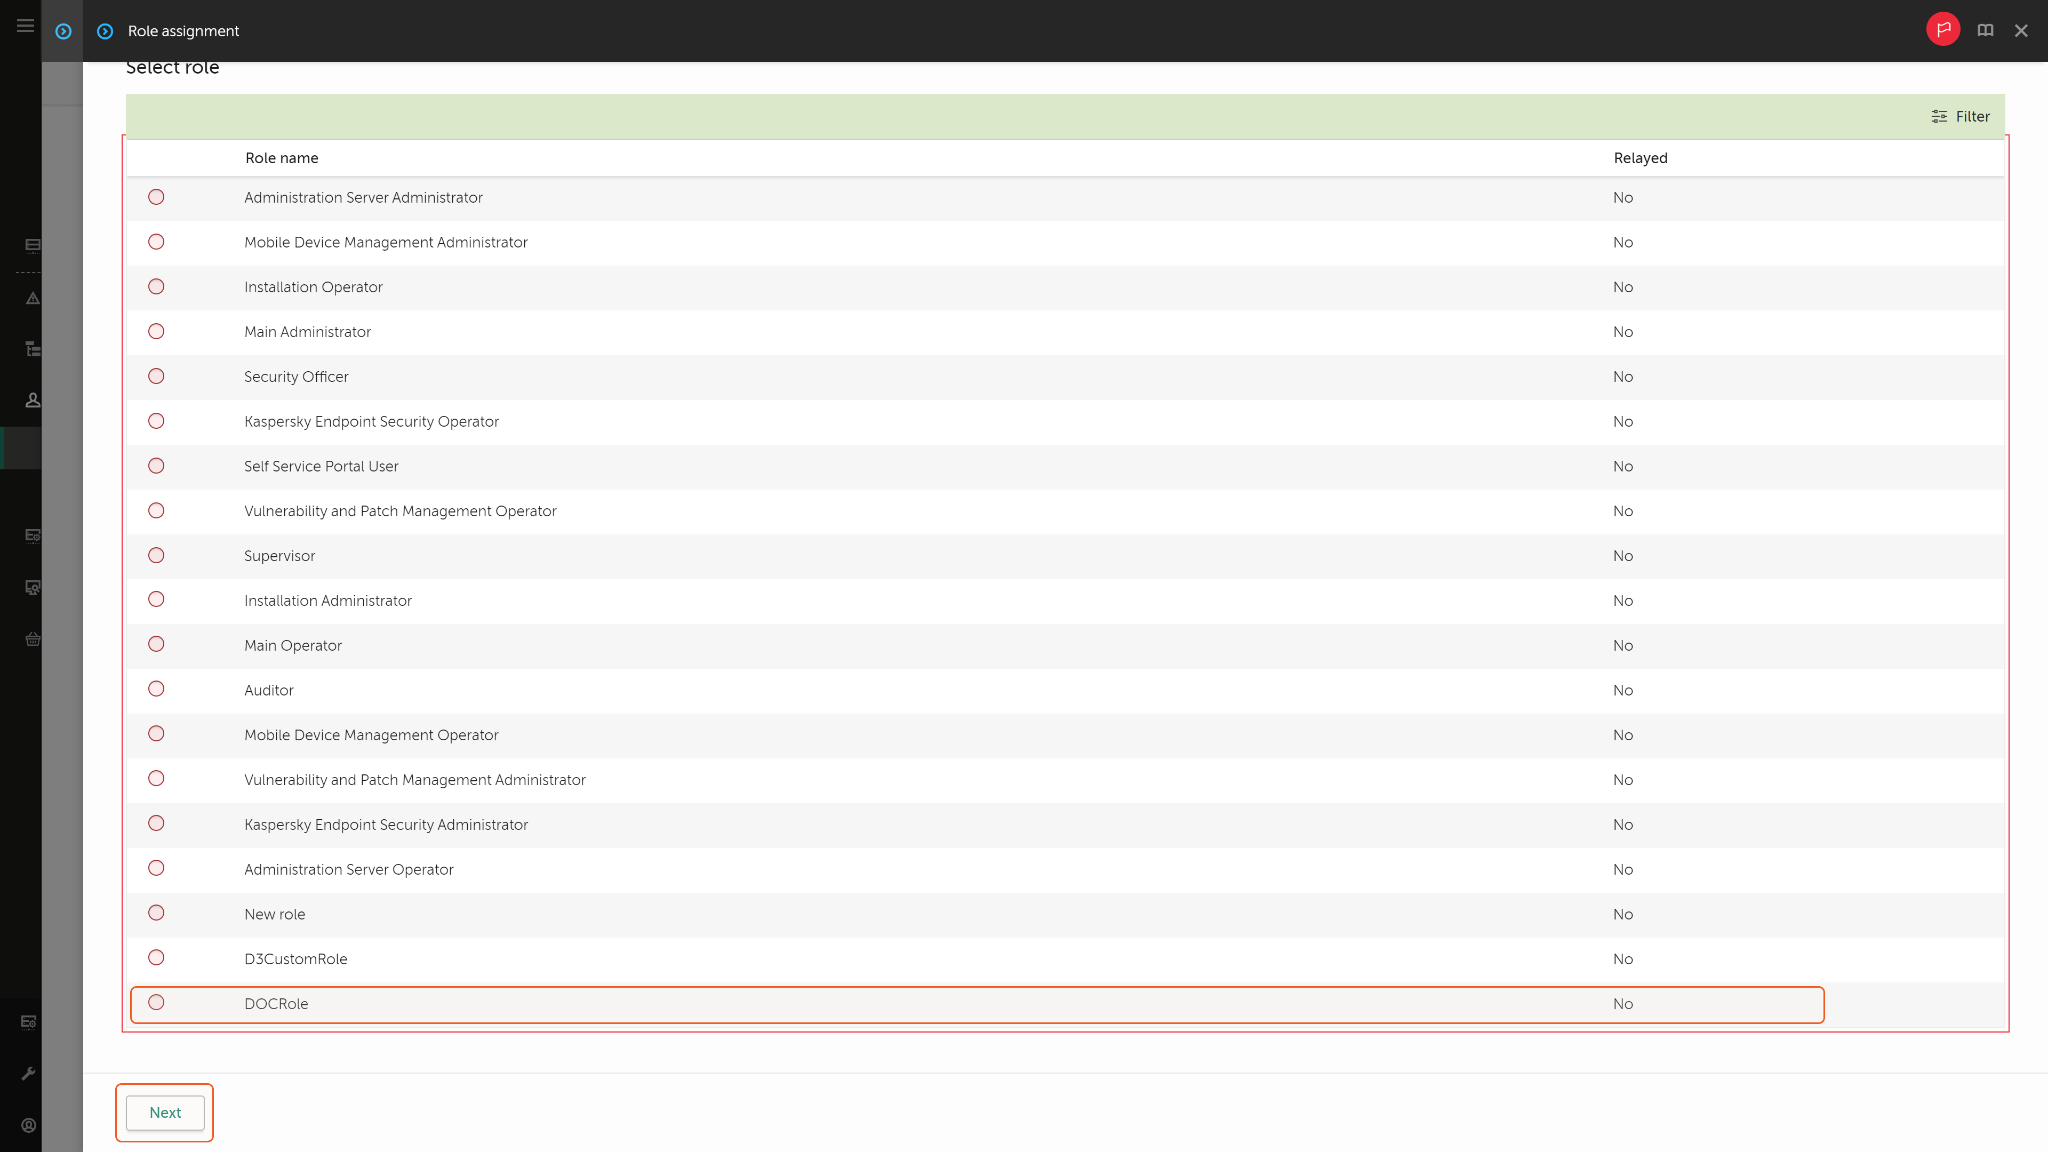Click the Relayed column header

coord(1640,158)
